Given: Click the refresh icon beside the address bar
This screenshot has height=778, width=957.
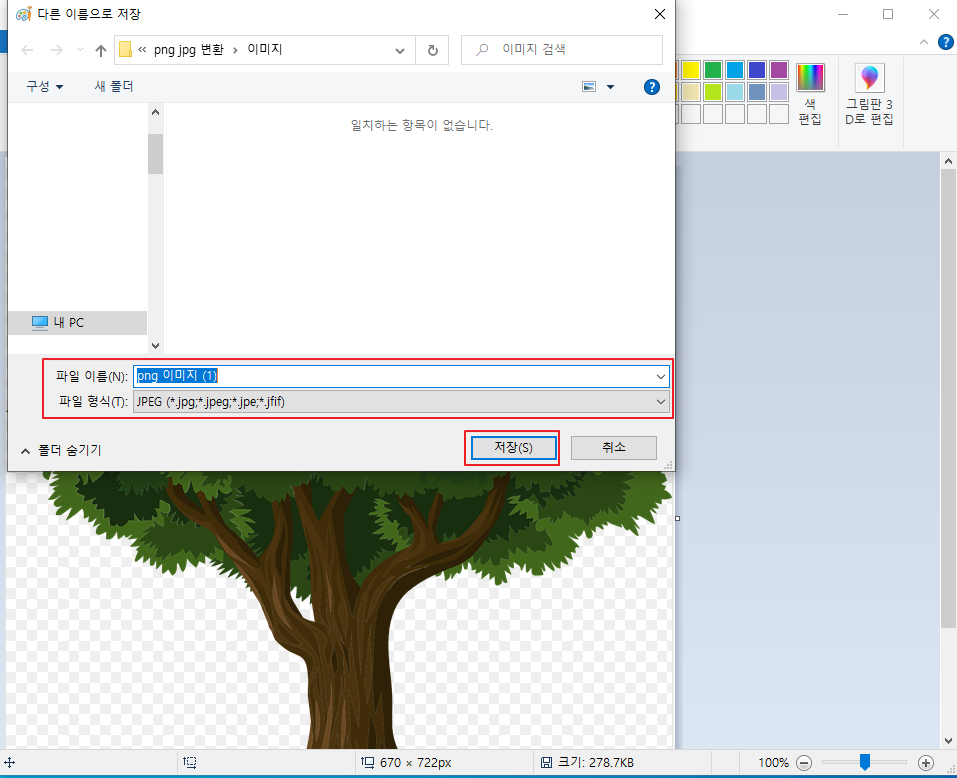Looking at the screenshot, I should pos(434,50).
